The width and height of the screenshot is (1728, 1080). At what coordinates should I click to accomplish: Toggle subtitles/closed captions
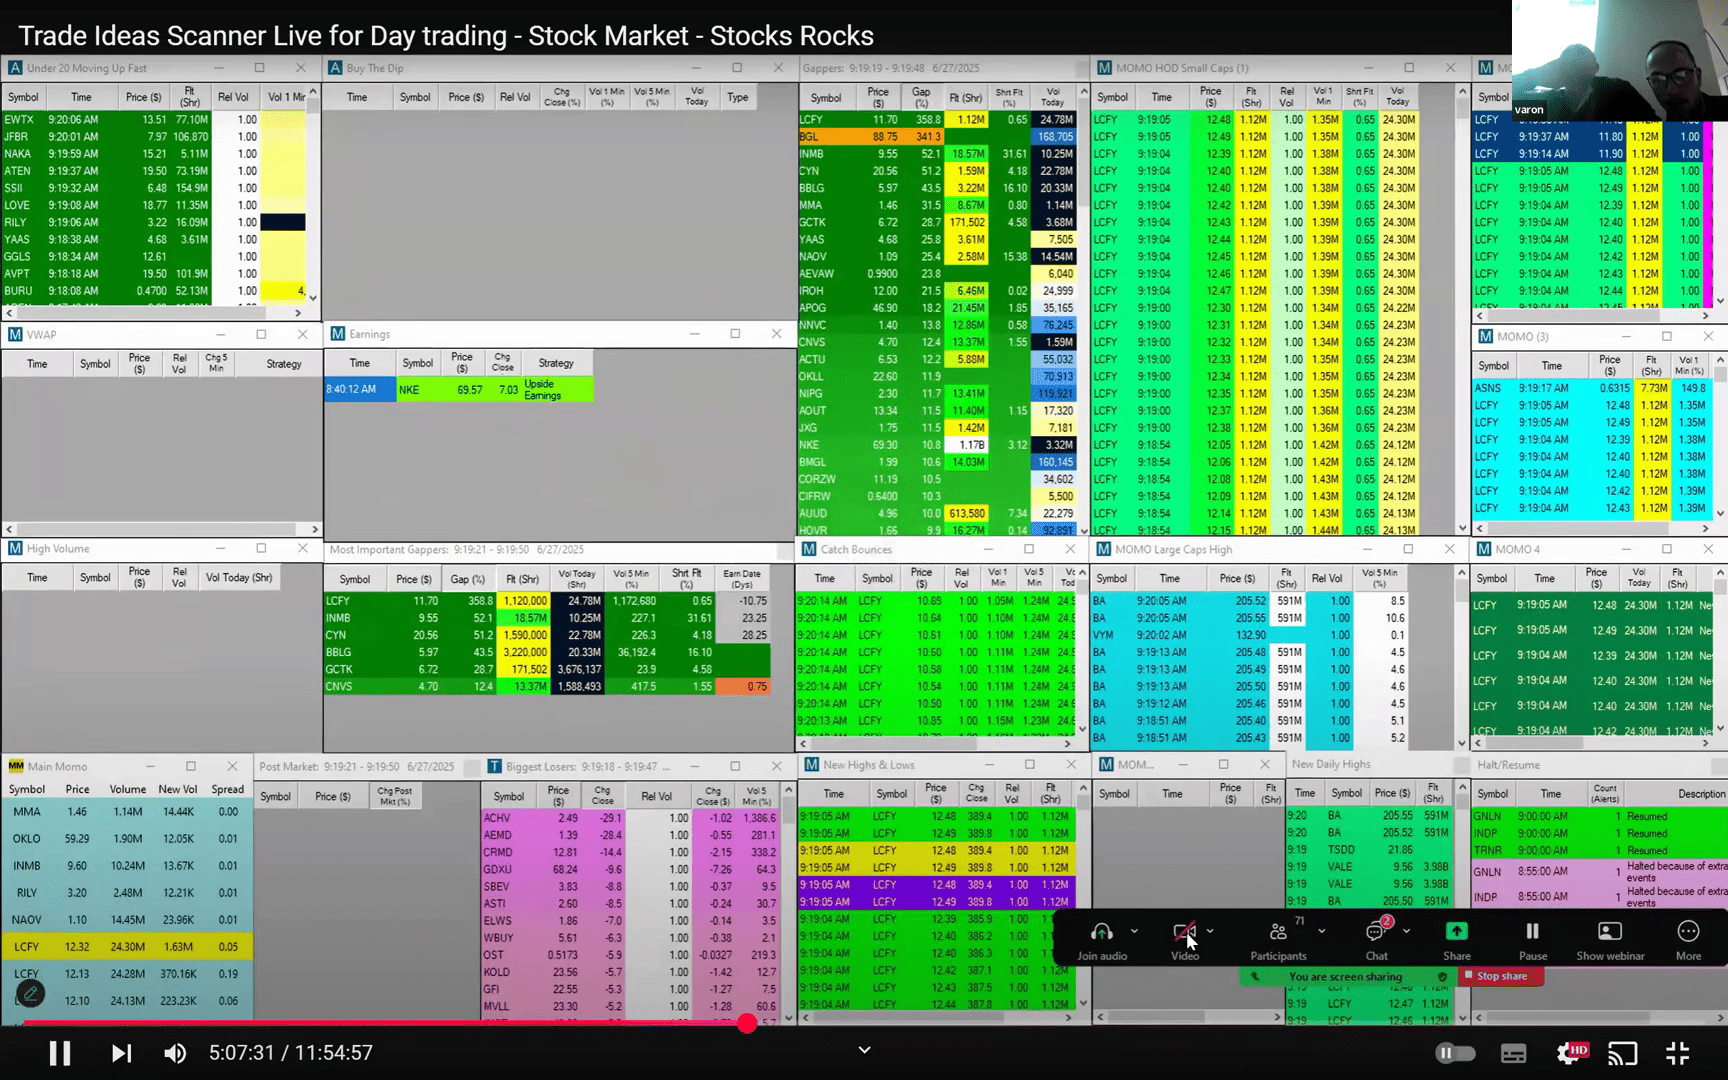(x=1513, y=1053)
